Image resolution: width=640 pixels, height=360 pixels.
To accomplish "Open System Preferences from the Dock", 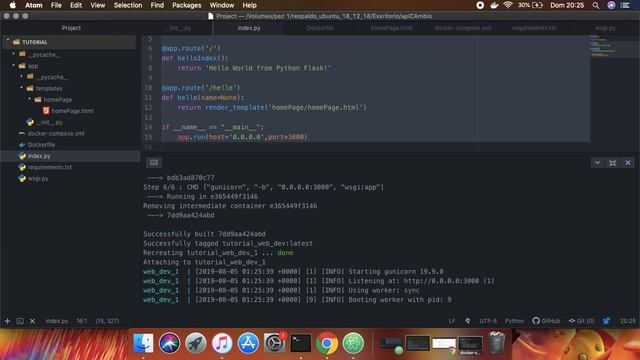I will [x=274, y=343].
